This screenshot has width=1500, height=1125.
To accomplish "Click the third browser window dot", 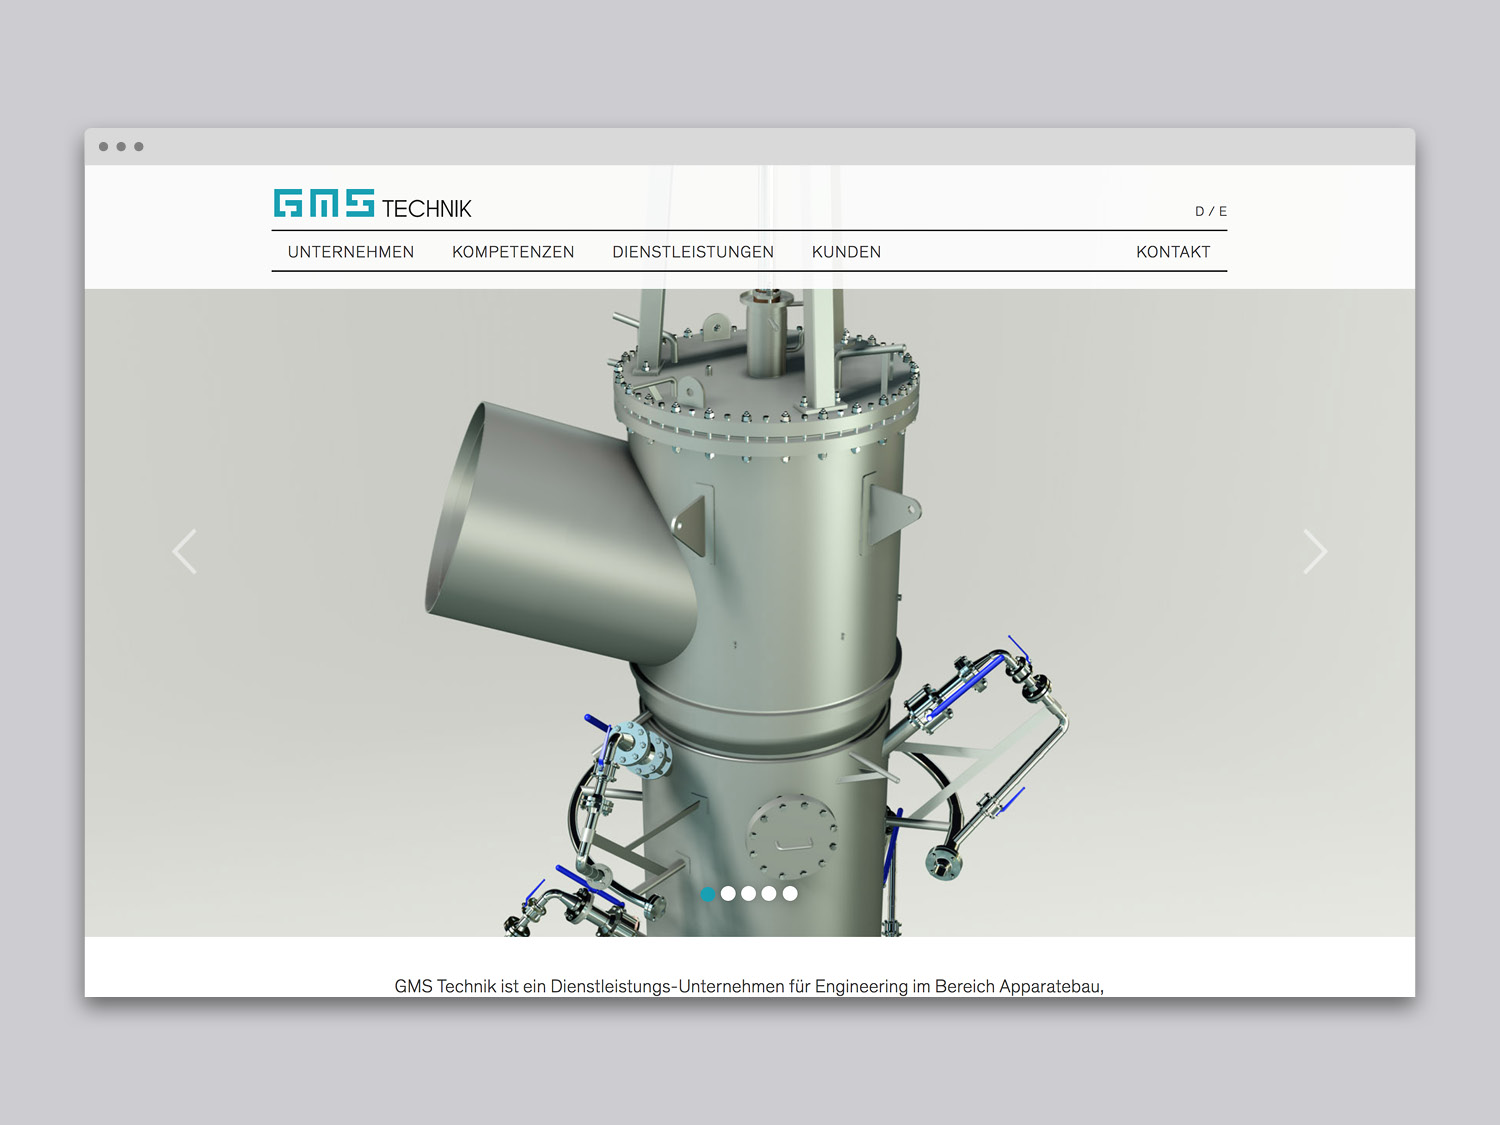I will [x=139, y=147].
